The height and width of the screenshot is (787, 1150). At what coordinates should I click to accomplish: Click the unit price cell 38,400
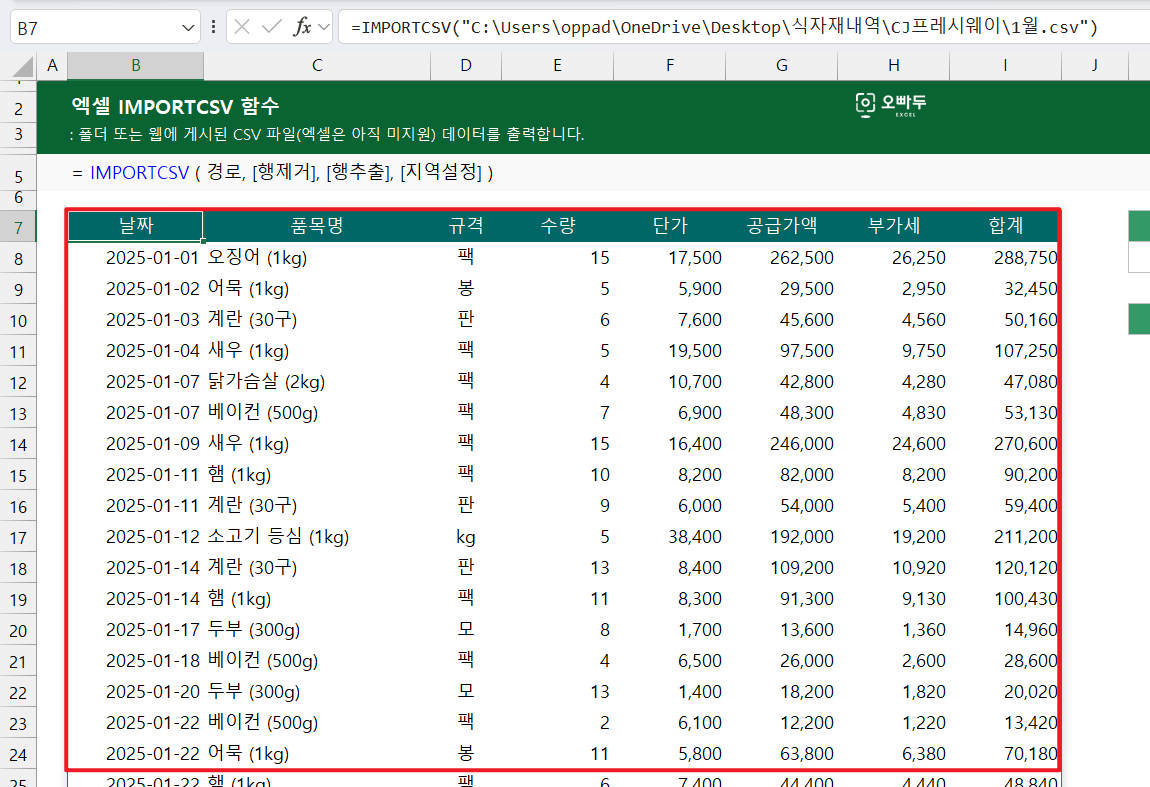point(670,537)
